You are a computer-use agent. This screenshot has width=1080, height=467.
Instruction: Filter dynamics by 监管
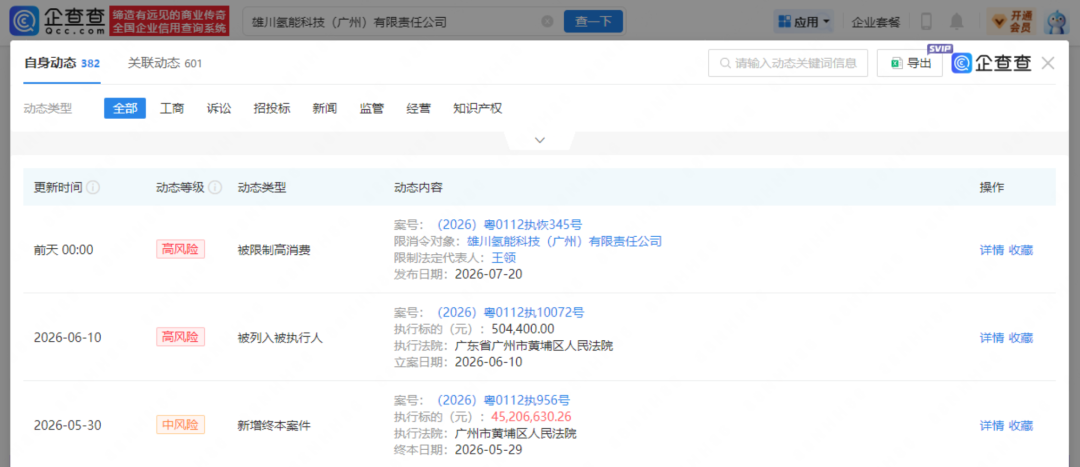pos(372,108)
